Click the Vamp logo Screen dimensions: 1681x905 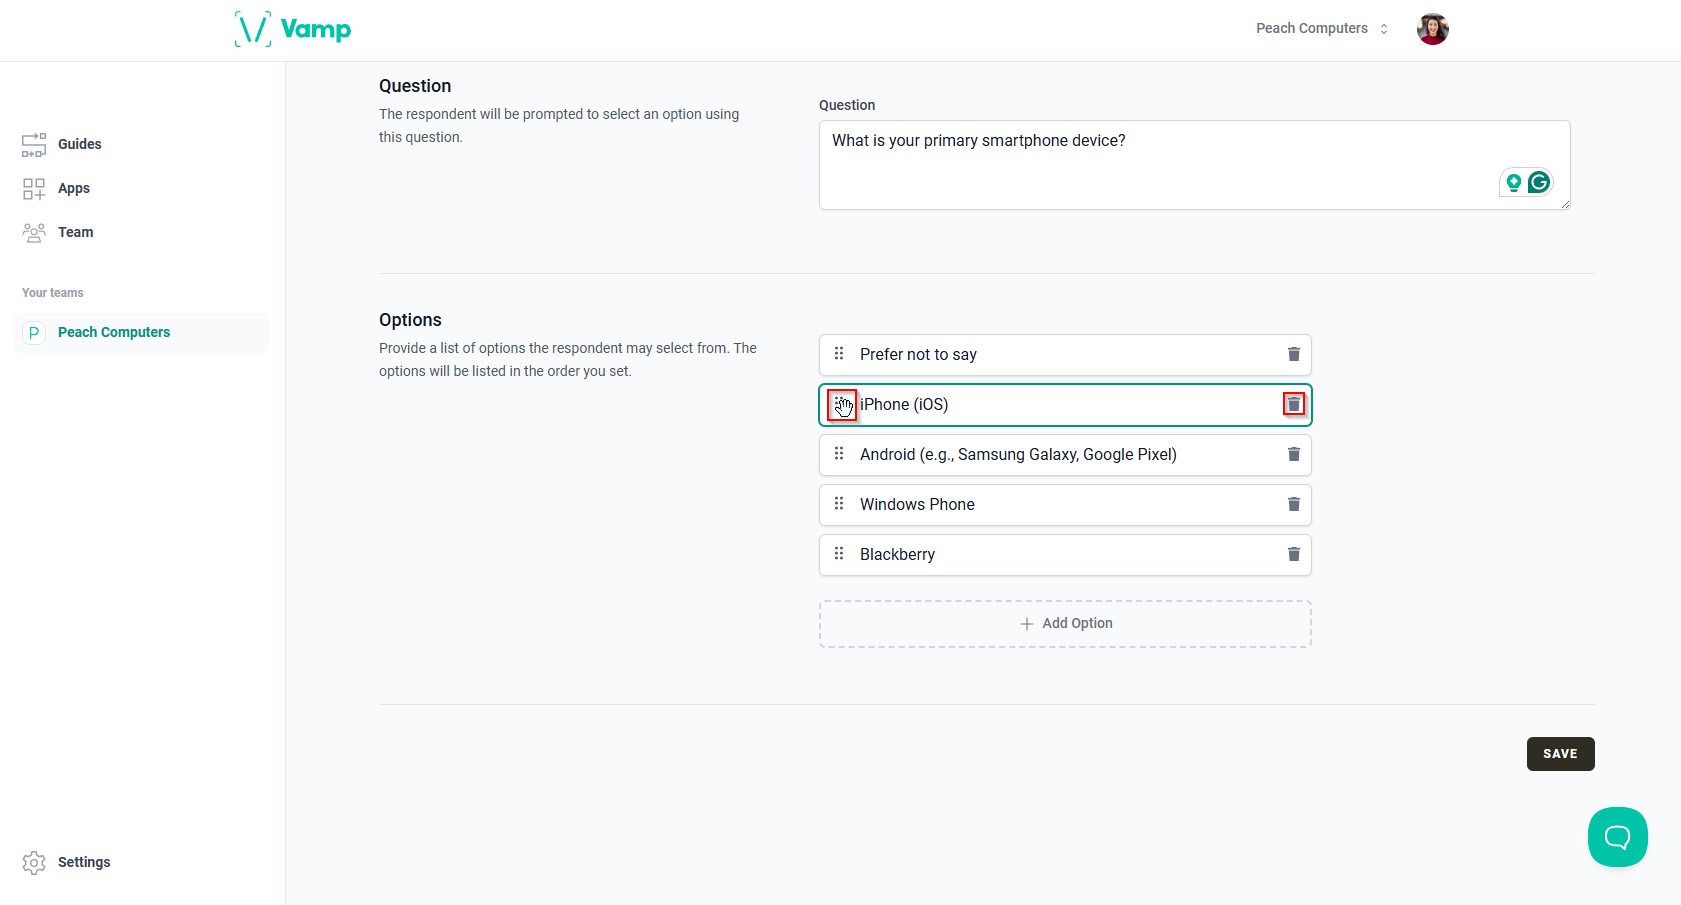tap(293, 29)
